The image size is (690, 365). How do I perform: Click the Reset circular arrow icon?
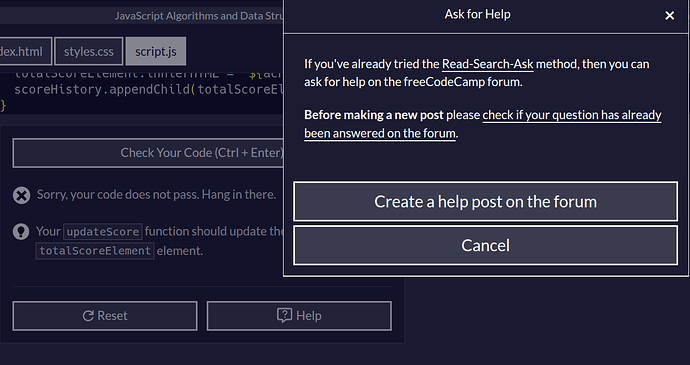click(88, 316)
